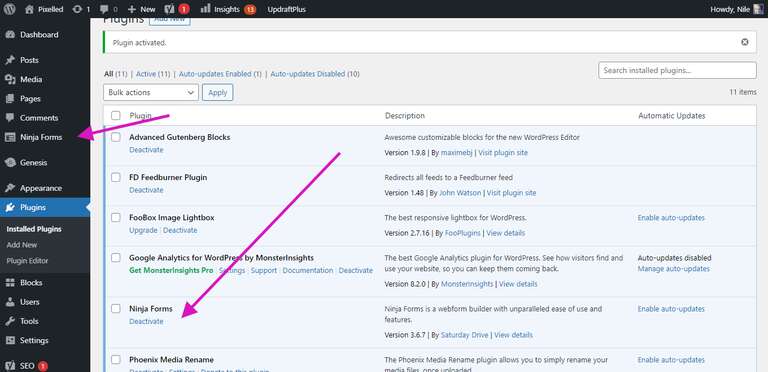
Task: Click the updates circular arrows icon
Action: click(77, 9)
